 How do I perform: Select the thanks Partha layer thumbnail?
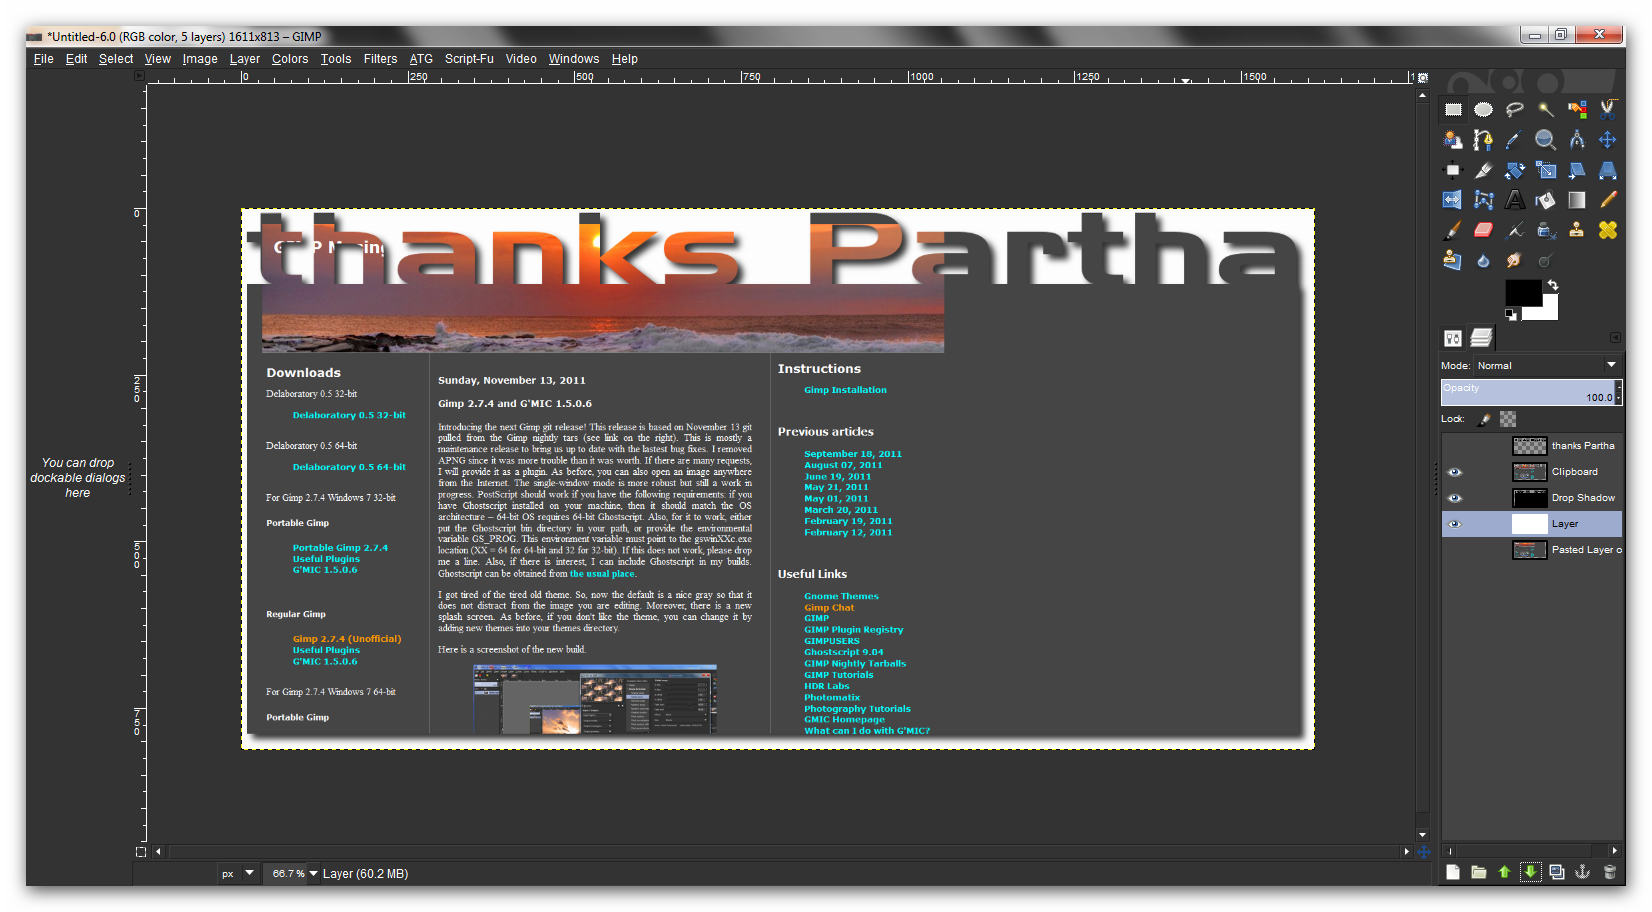1529,446
